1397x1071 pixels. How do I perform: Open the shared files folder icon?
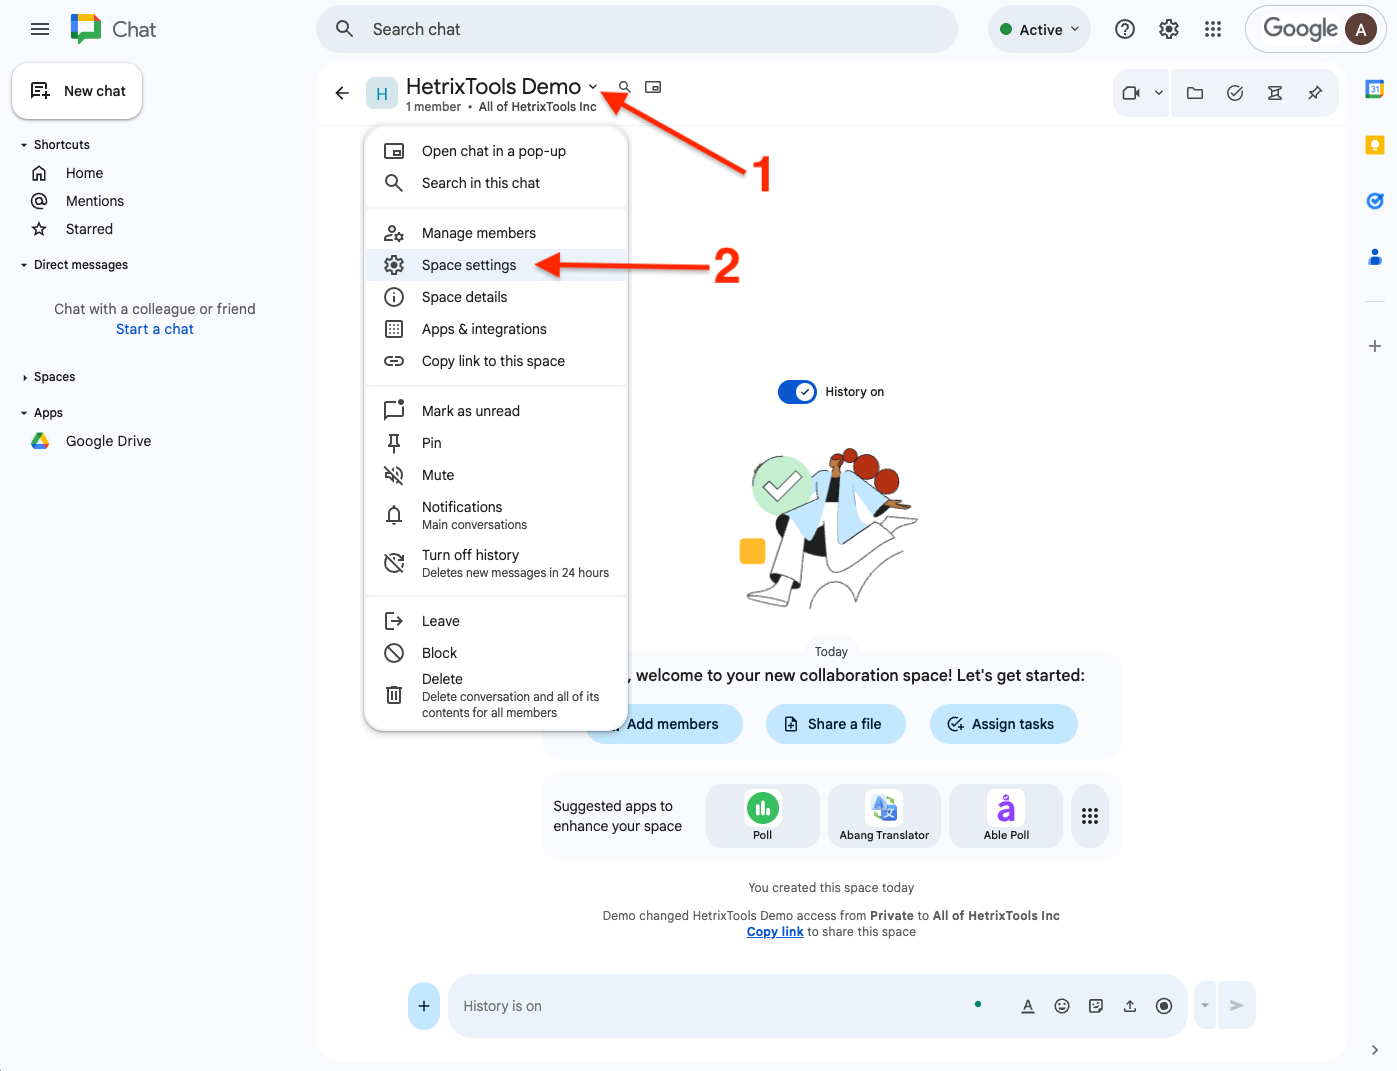[1195, 93]
